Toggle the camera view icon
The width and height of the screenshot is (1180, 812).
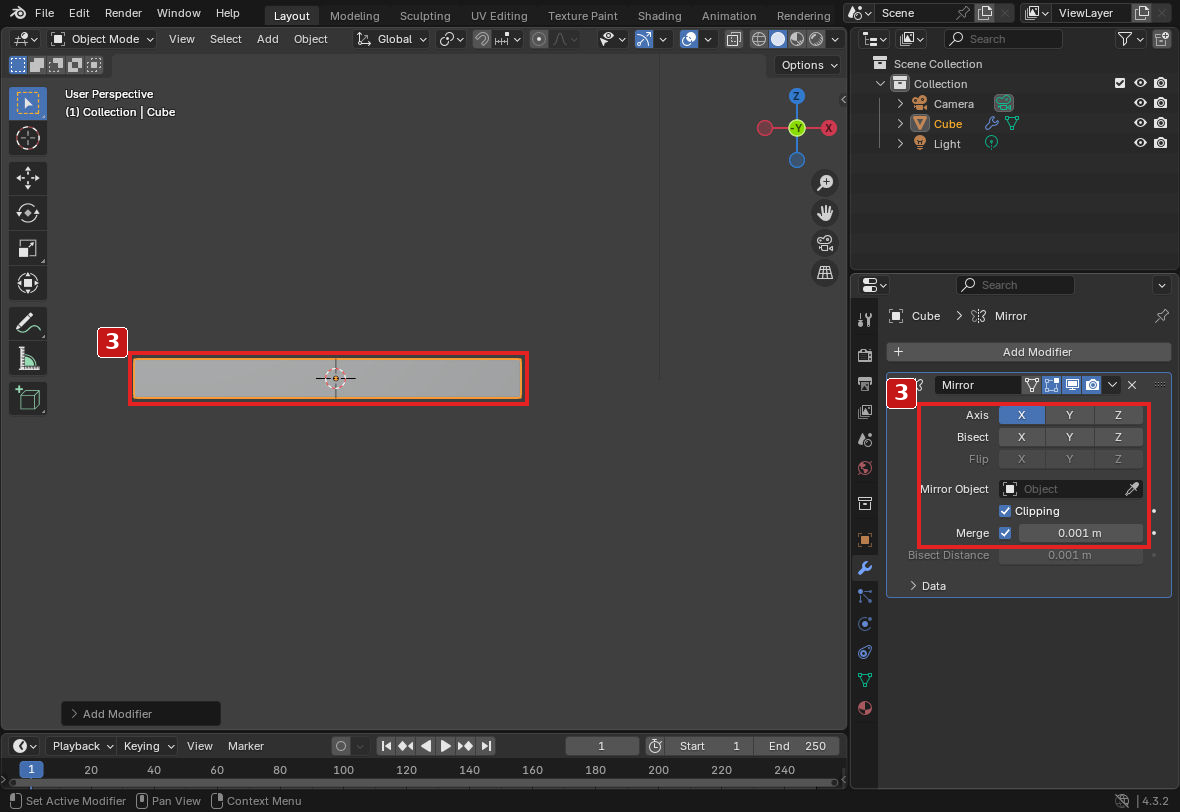(x=826, y=243)
